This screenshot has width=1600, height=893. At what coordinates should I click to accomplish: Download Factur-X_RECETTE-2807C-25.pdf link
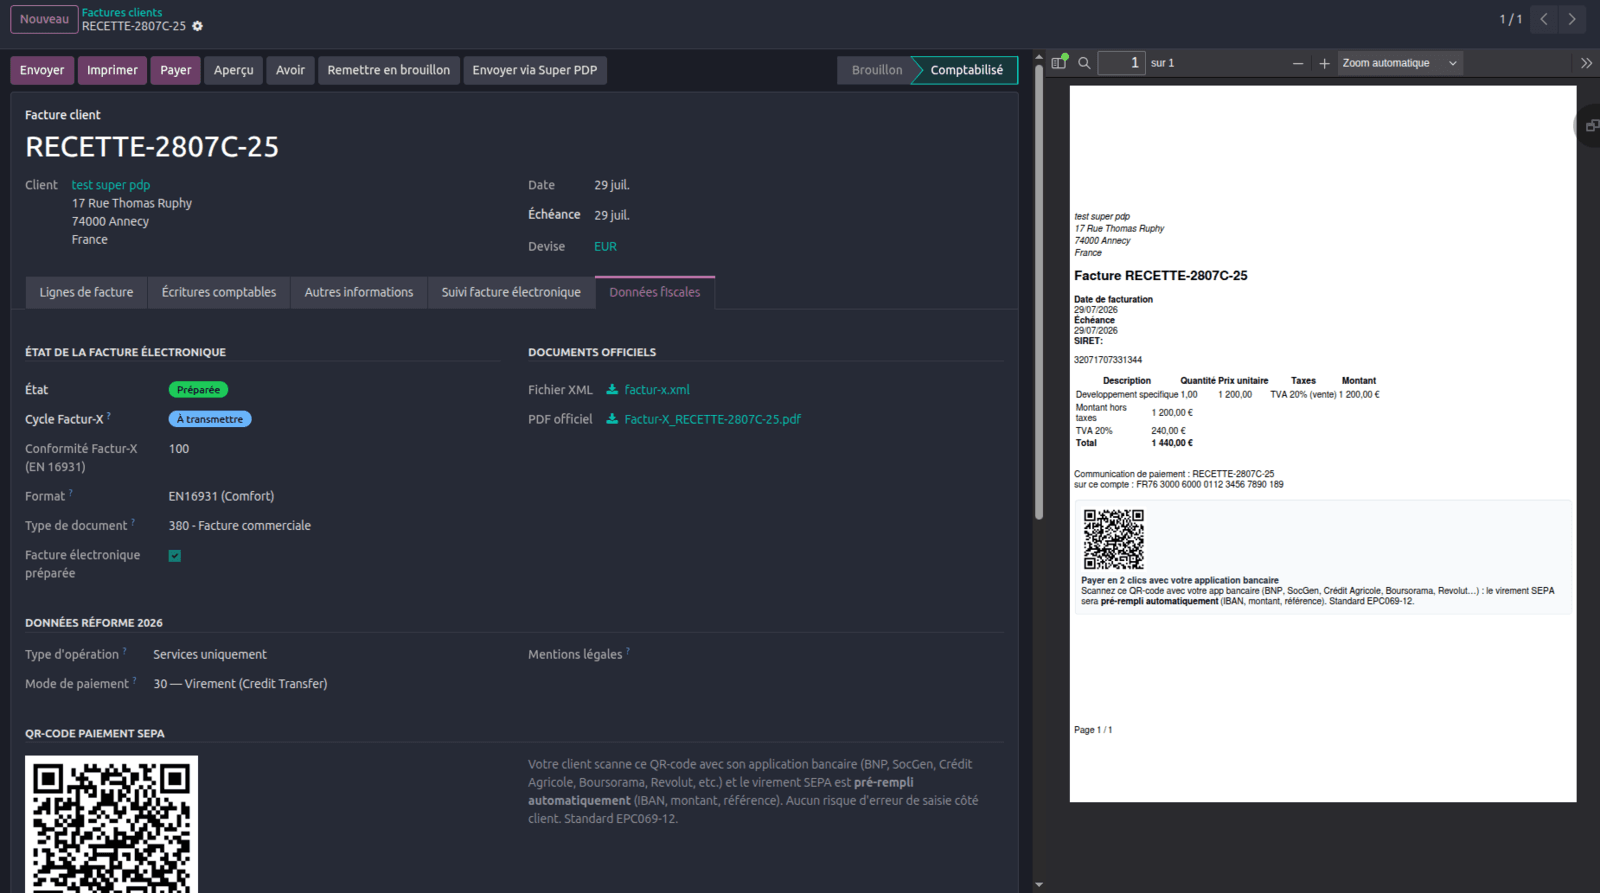(x=712, y=419)
